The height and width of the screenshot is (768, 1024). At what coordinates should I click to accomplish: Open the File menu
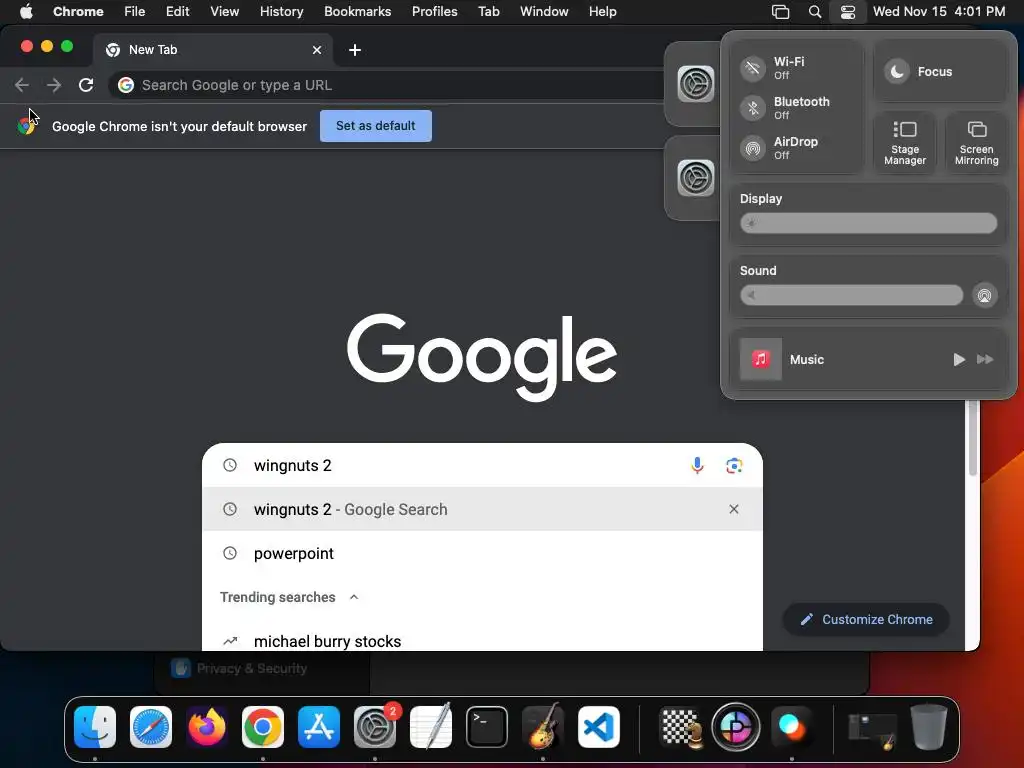coord(135,12)
